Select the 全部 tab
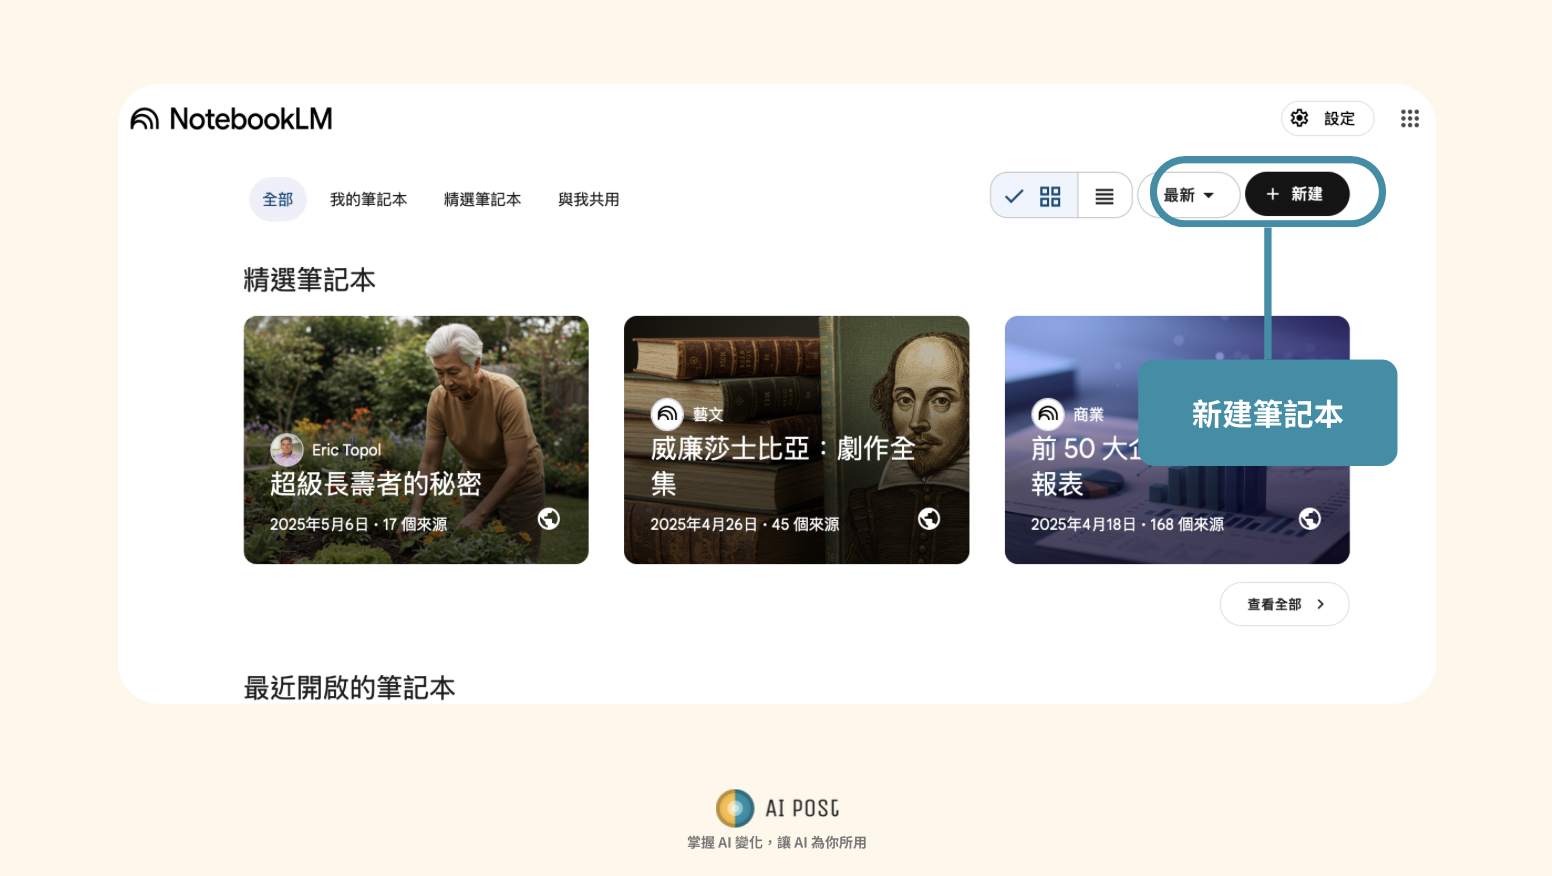 pos(278,200)
